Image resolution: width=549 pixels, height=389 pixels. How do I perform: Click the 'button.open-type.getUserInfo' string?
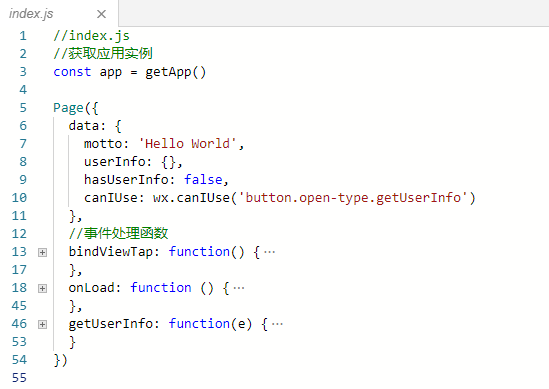point(353,198)
